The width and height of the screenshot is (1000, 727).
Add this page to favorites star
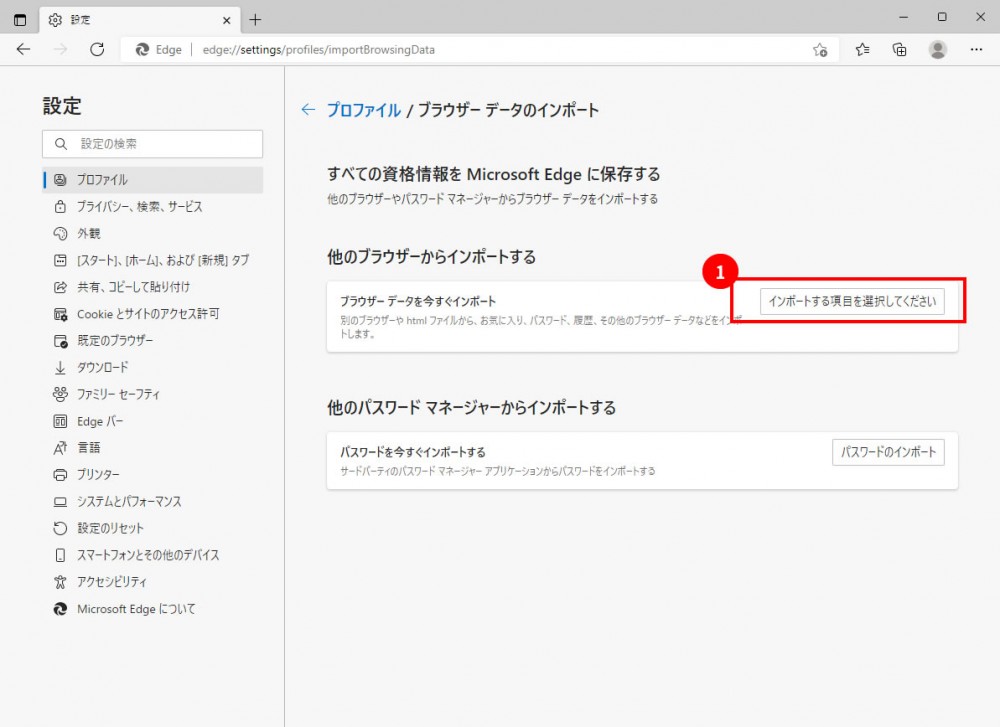820,50
